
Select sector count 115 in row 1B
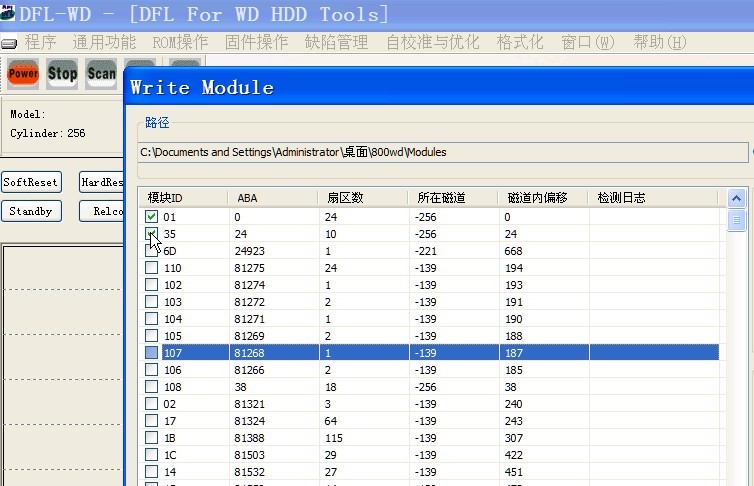[x=334, y=438]
